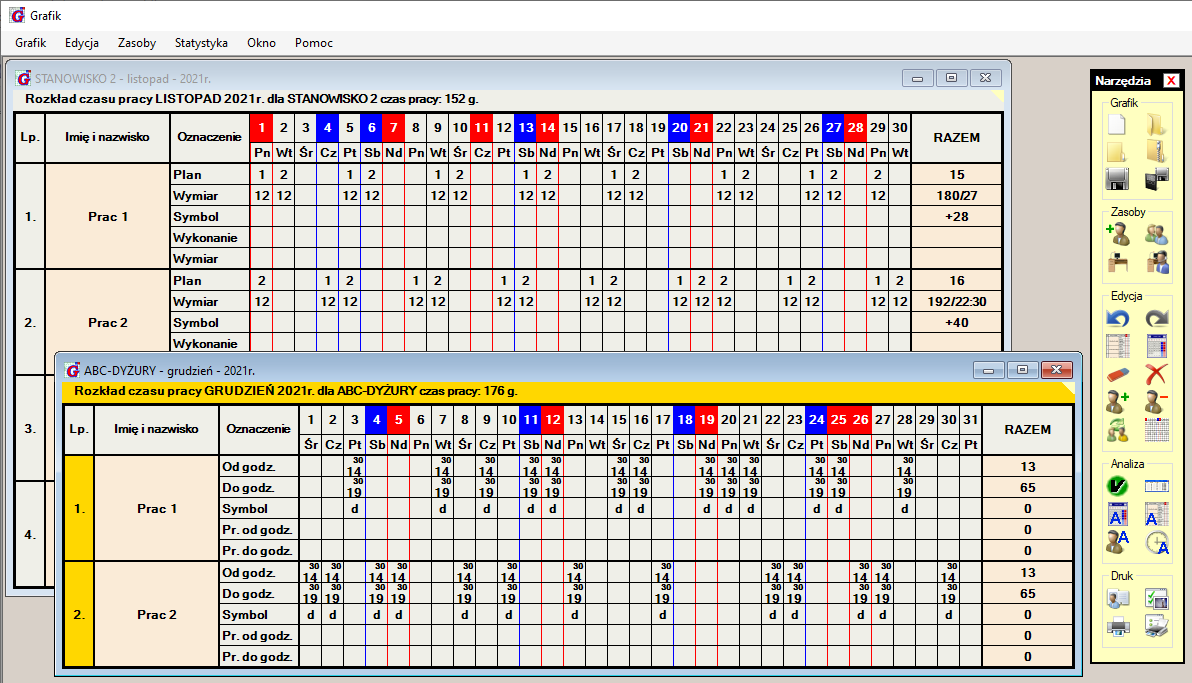Click the desk with operator icon
The width and height of the screenshot is (1192, 683).
coord(1157,263)
